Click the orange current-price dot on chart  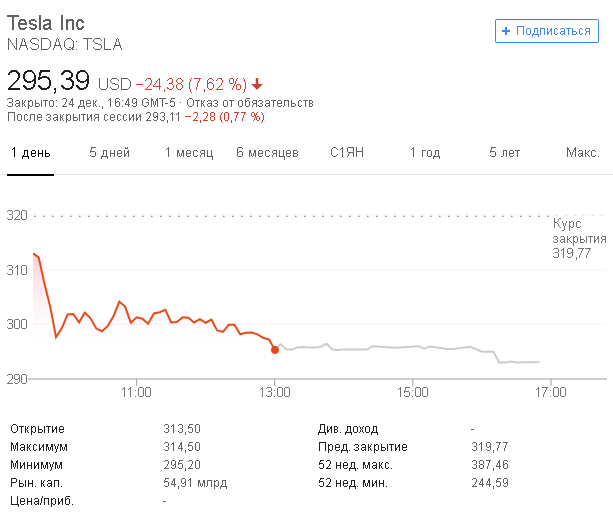click(x=275, y=349)
